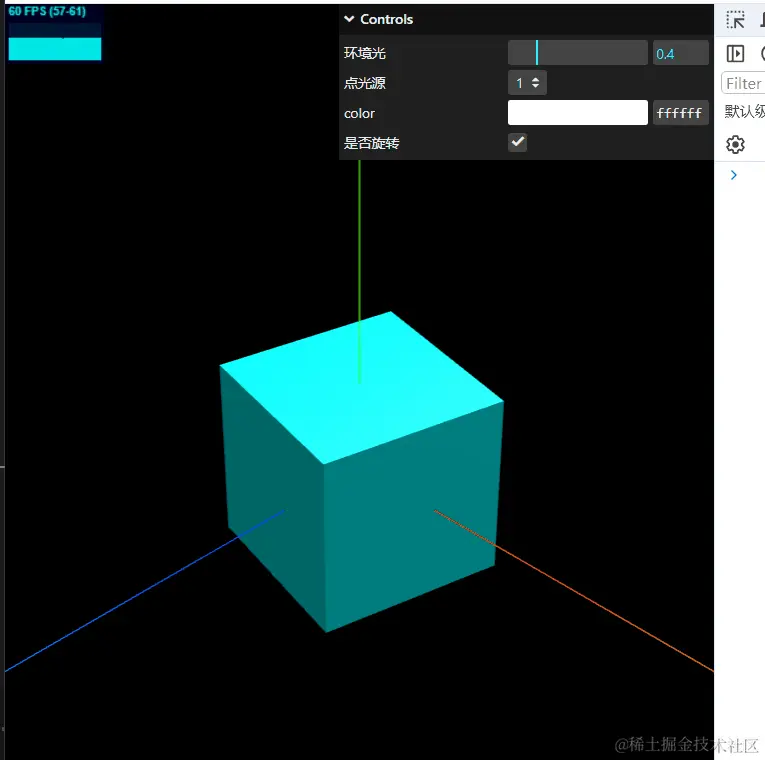765x760 pixels.
Task: Click the FPS stats panel
Action: (55, 33)
